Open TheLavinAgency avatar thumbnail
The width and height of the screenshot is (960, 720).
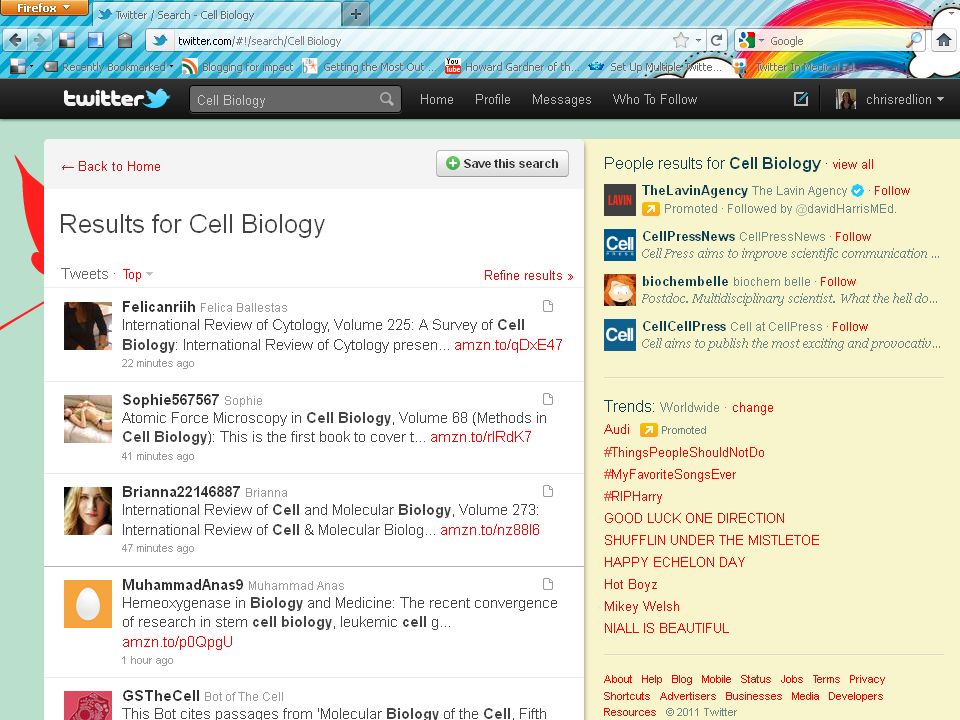(620, 200)
